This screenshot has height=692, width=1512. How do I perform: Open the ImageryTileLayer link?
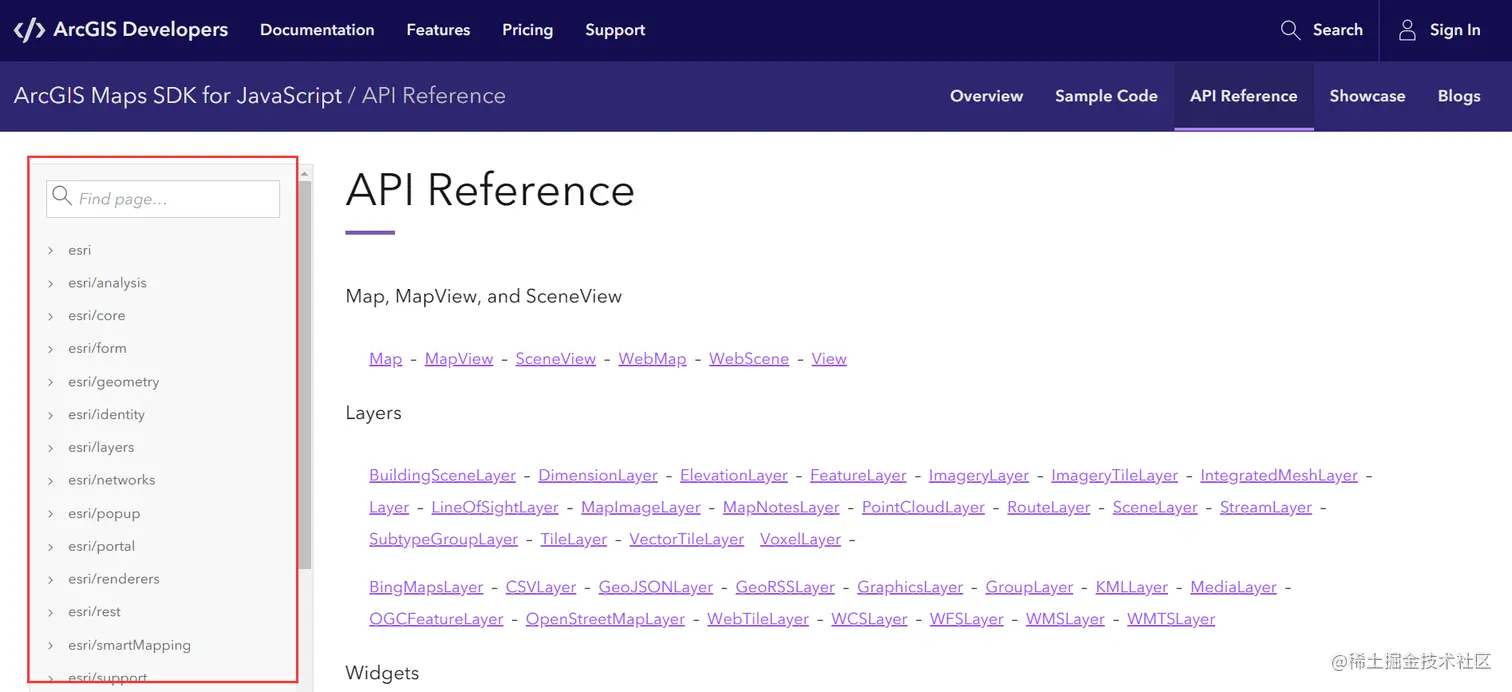point(1115,476)
